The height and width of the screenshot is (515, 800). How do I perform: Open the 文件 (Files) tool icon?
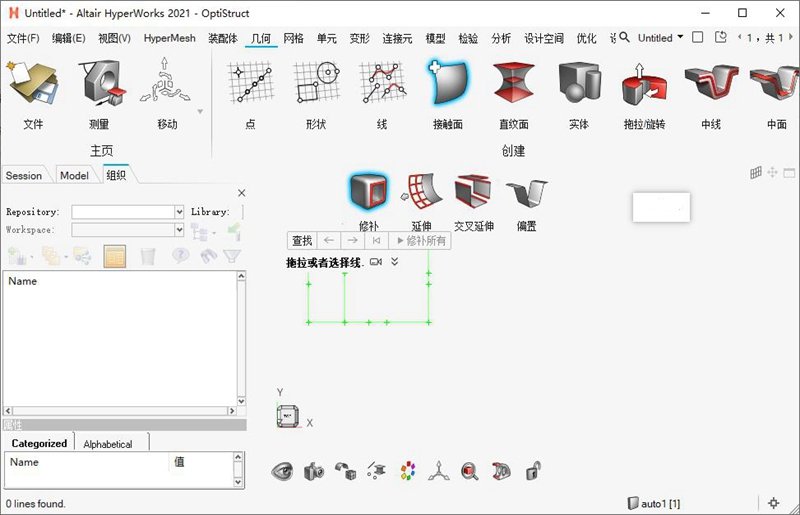click(33, 83)
